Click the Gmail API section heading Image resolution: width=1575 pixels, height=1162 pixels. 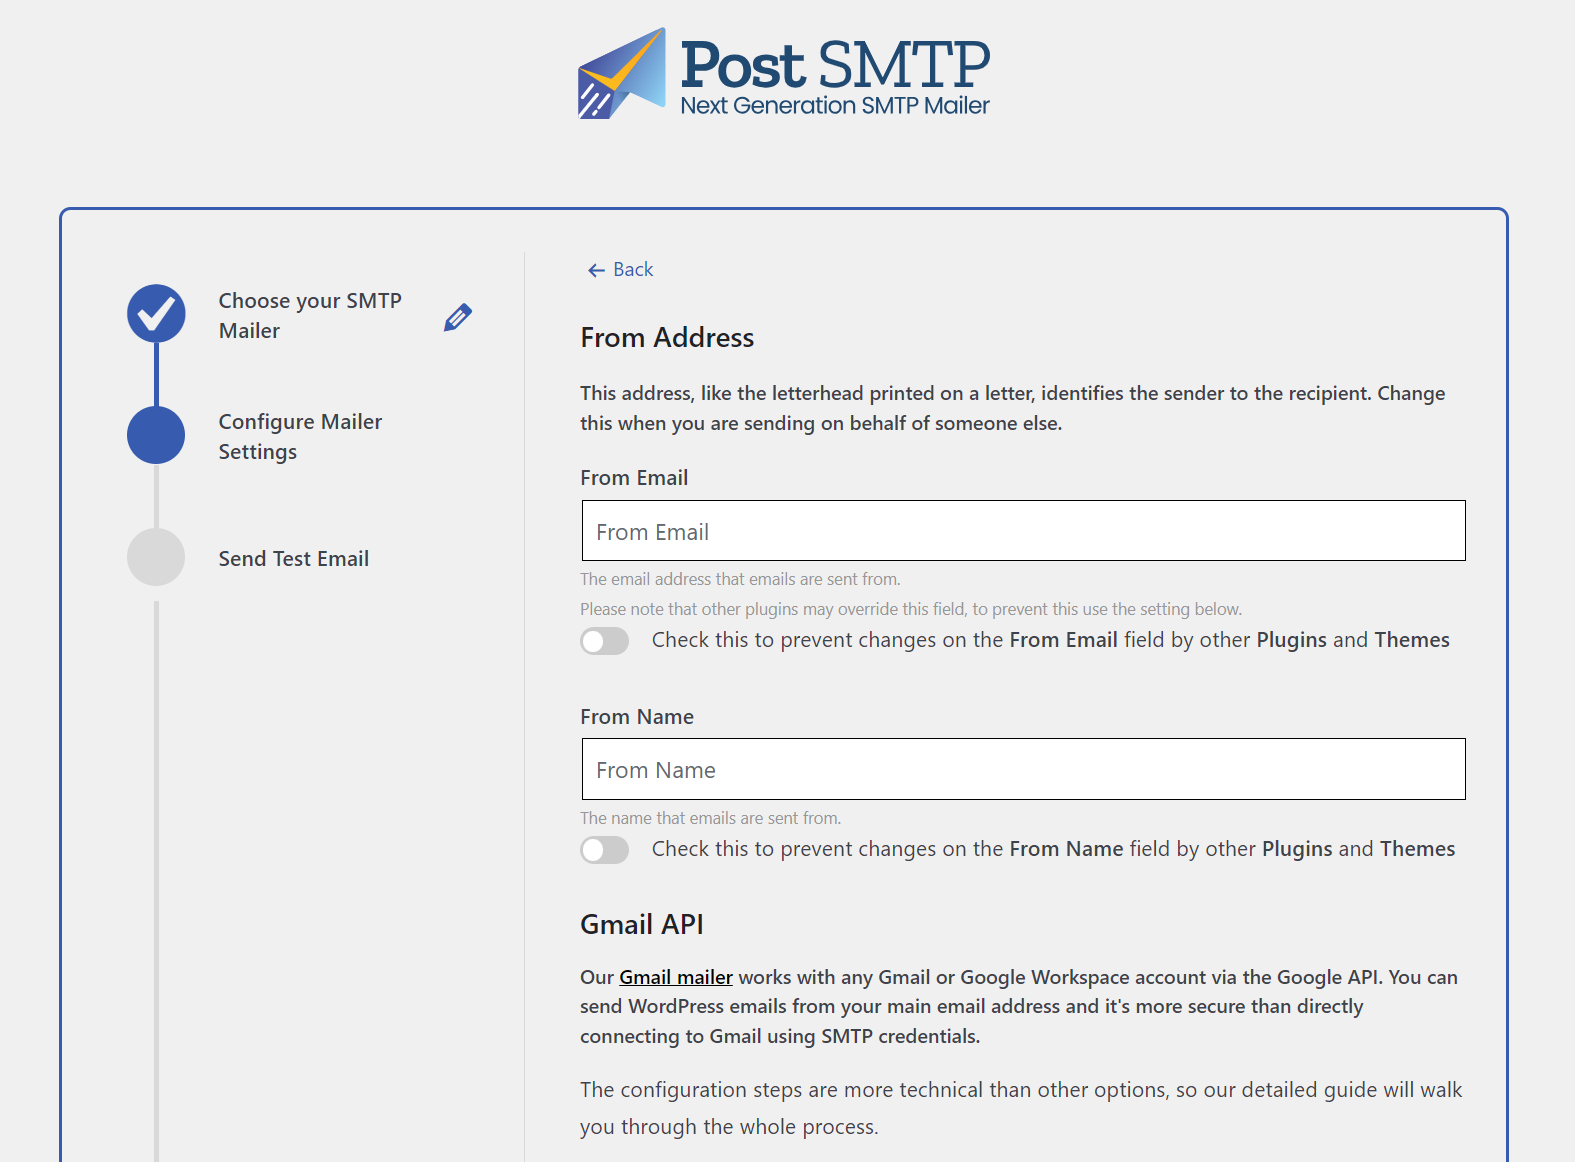[642, 924]
